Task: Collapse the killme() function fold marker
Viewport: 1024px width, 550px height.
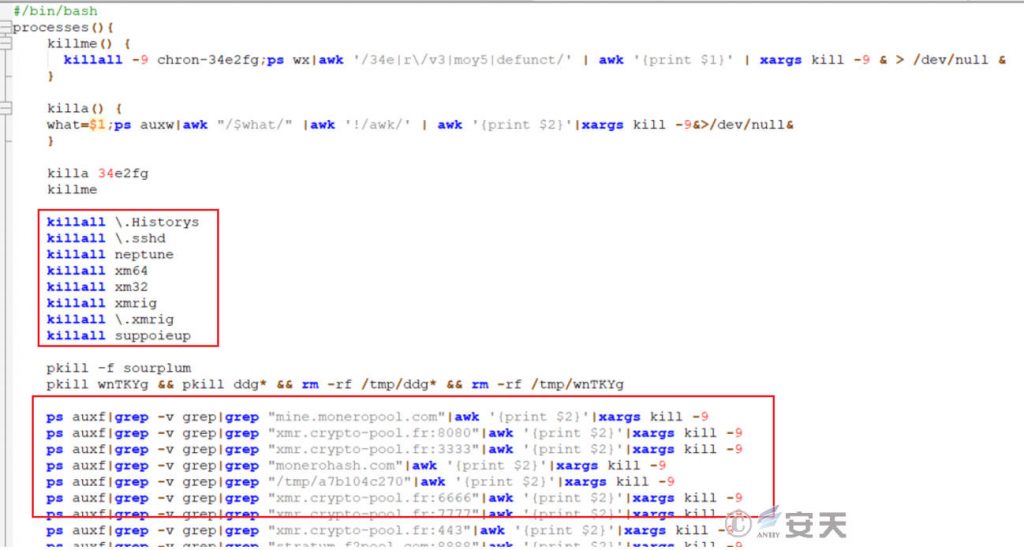Action: (5, 44)
